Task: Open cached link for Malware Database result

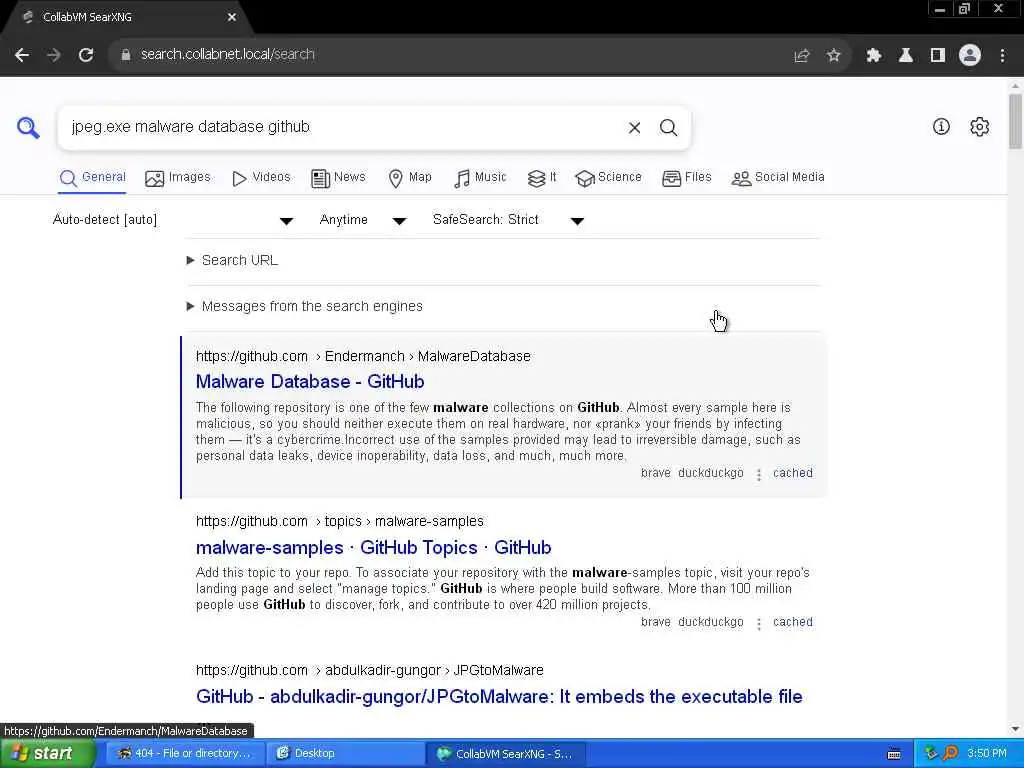Action: pos(793,473)
